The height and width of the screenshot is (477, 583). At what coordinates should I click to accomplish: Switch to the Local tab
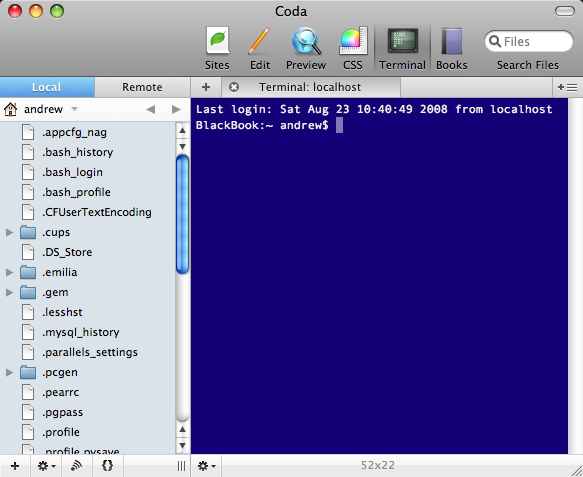[x=47, y=87]
